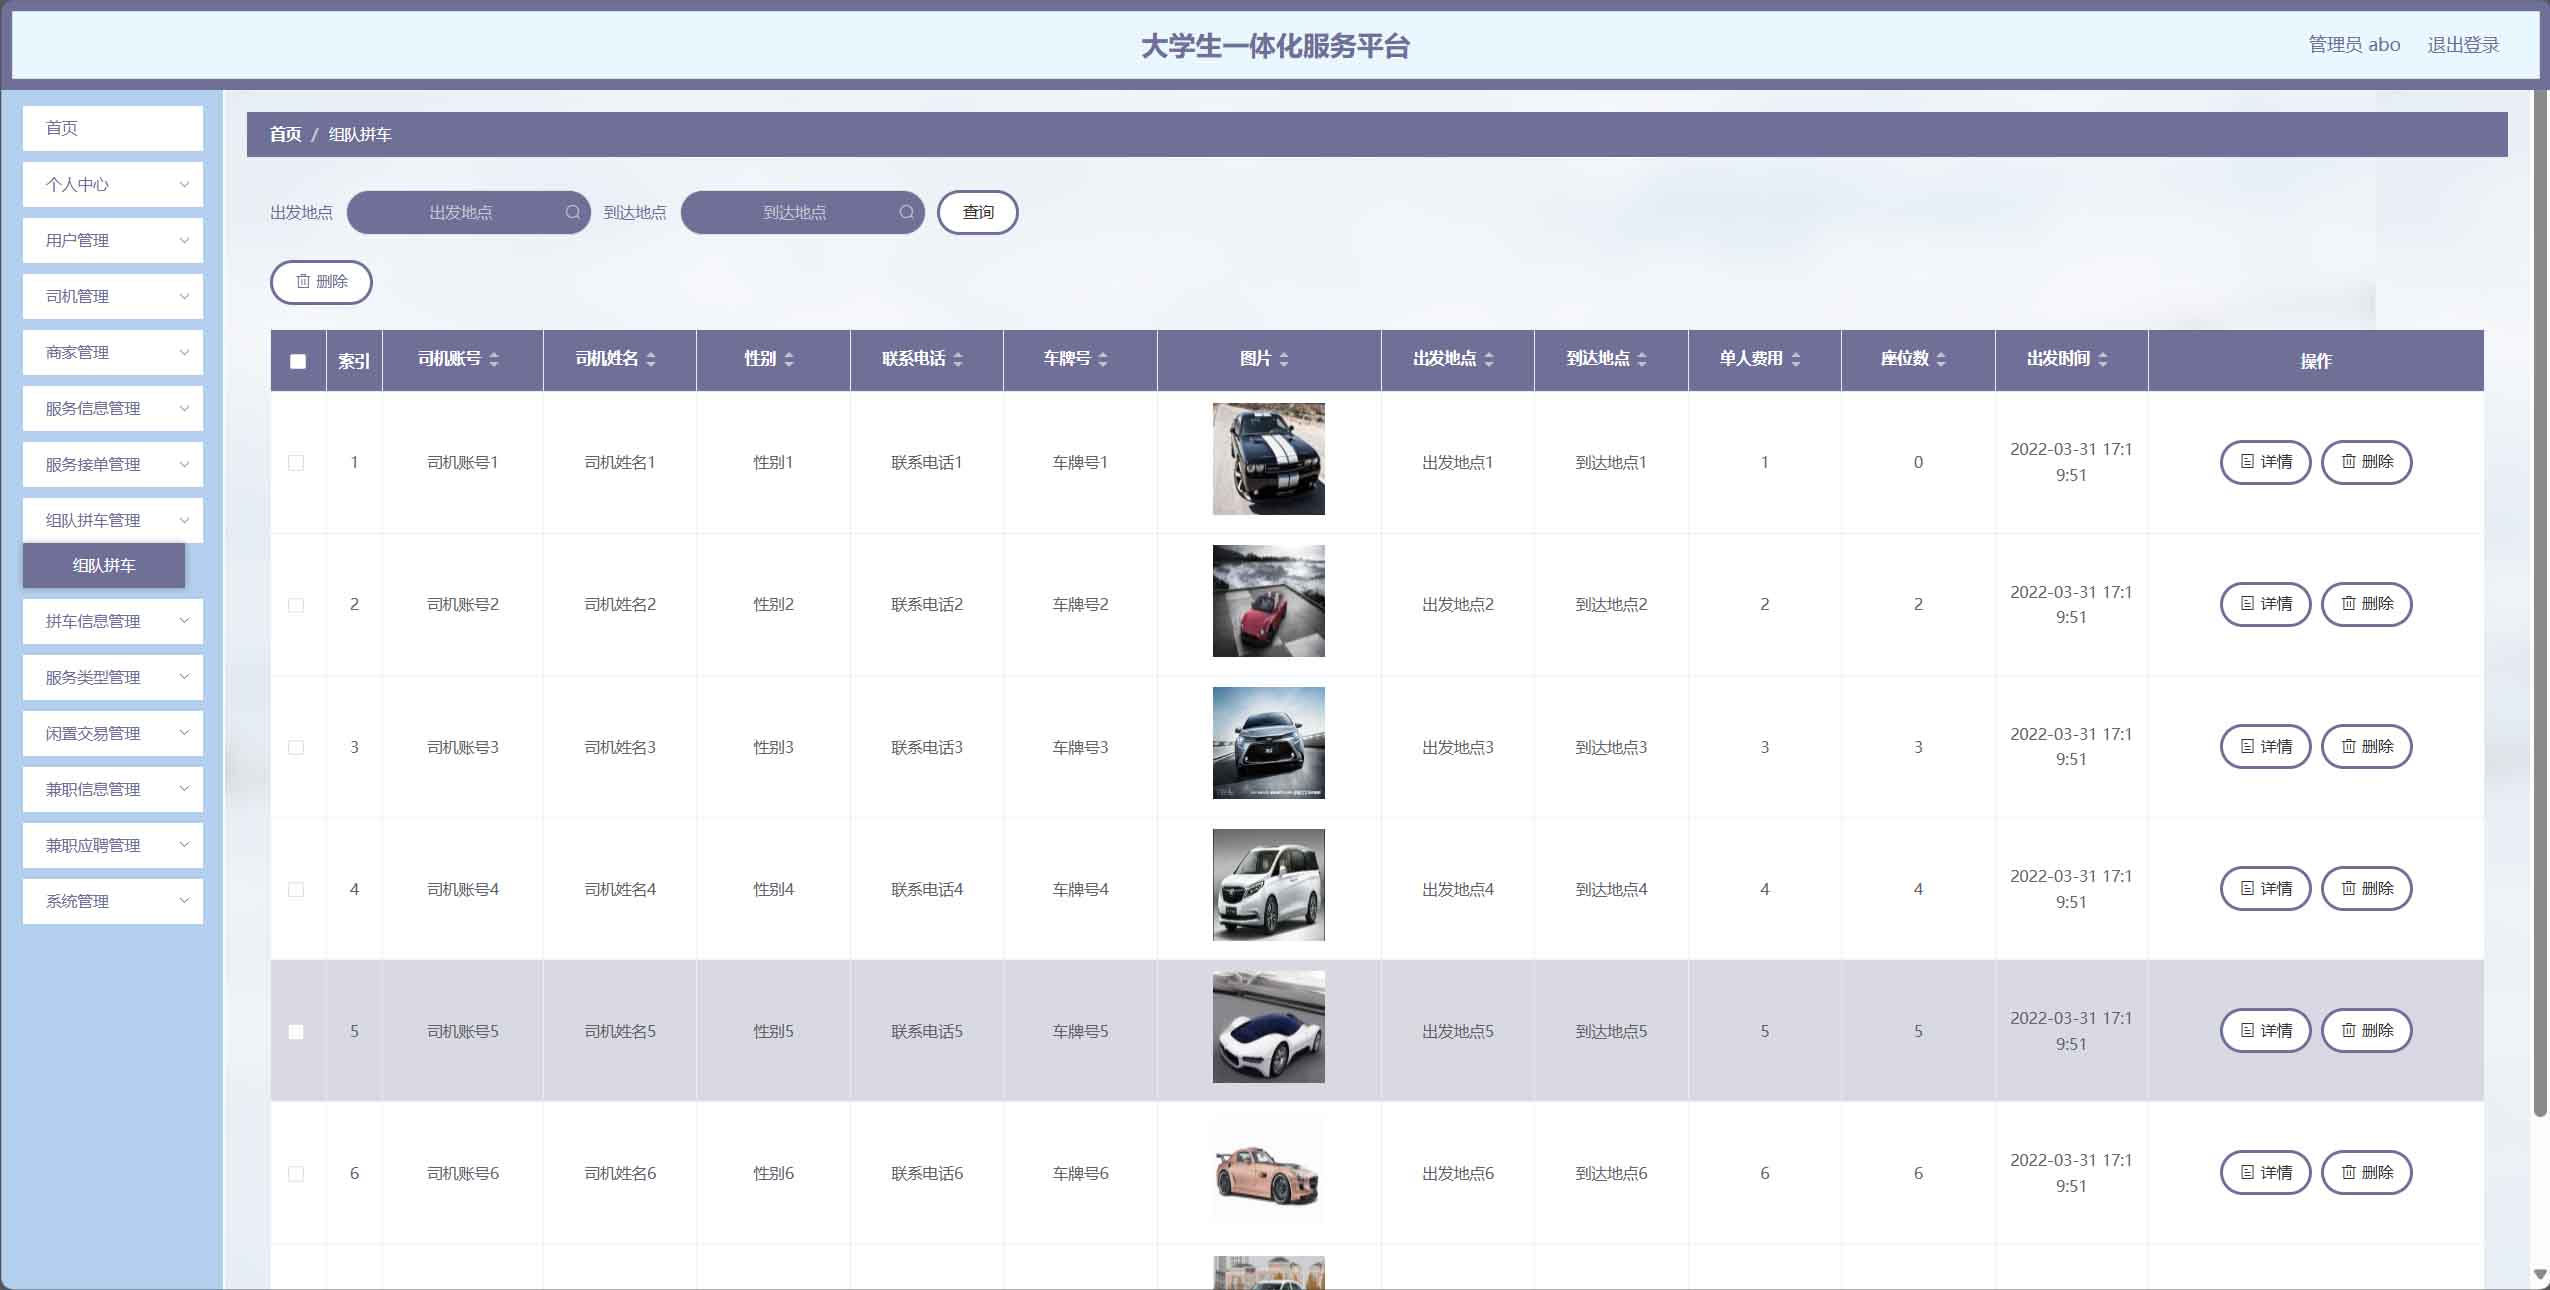2550x1290 pixels.
Task: Click 首页 in the breadcrumb
Action: [x=285, y=135]
